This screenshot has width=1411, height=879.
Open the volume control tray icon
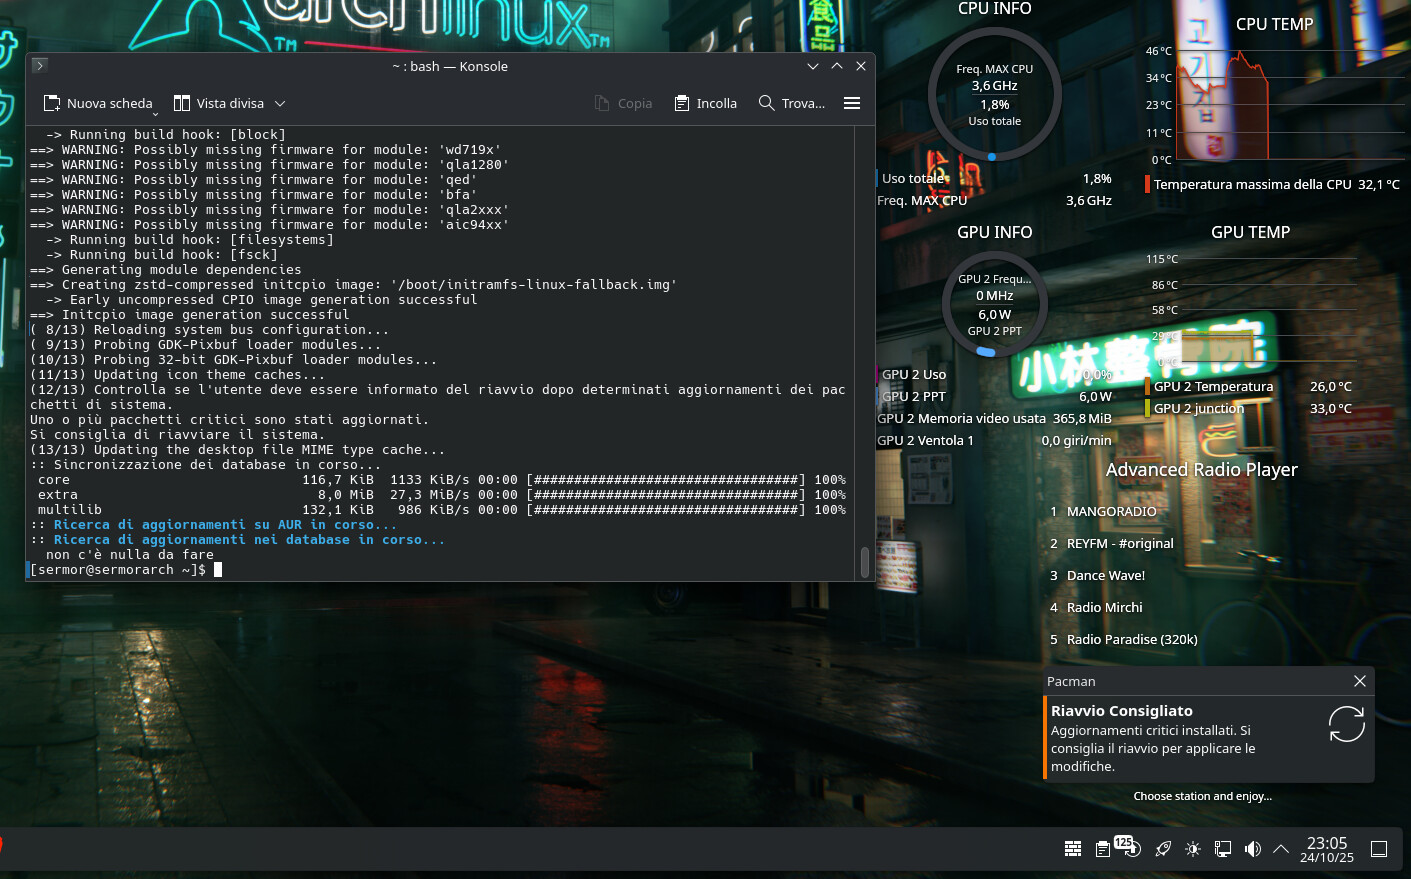click(1252, 849)
